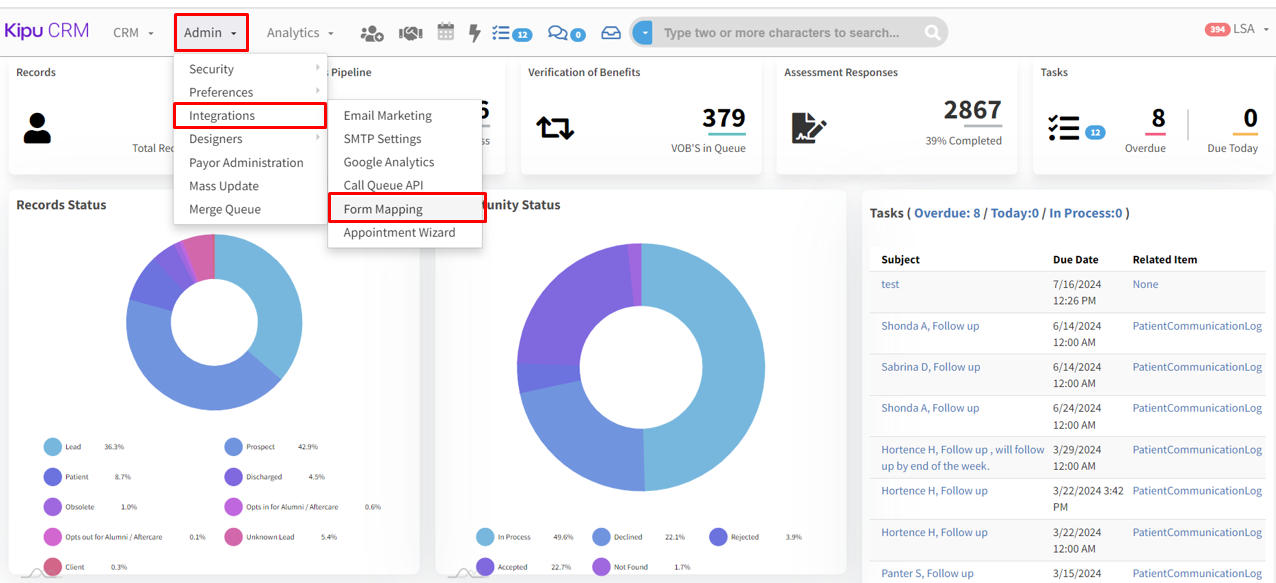The width and height of the screenshot is (1276, 583).
Task: Click the add new contact icon
Action: click(371, 33)
